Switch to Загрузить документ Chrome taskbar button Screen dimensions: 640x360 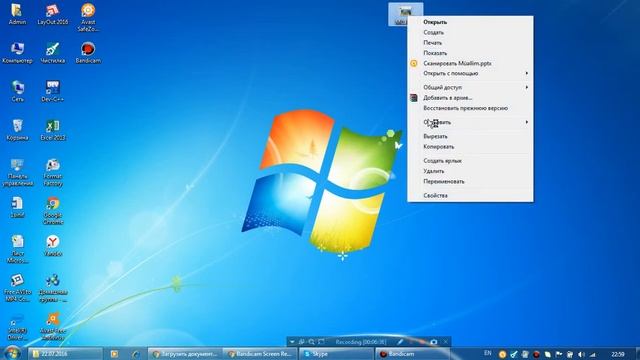pyautogui.click(x=185, y=354)
